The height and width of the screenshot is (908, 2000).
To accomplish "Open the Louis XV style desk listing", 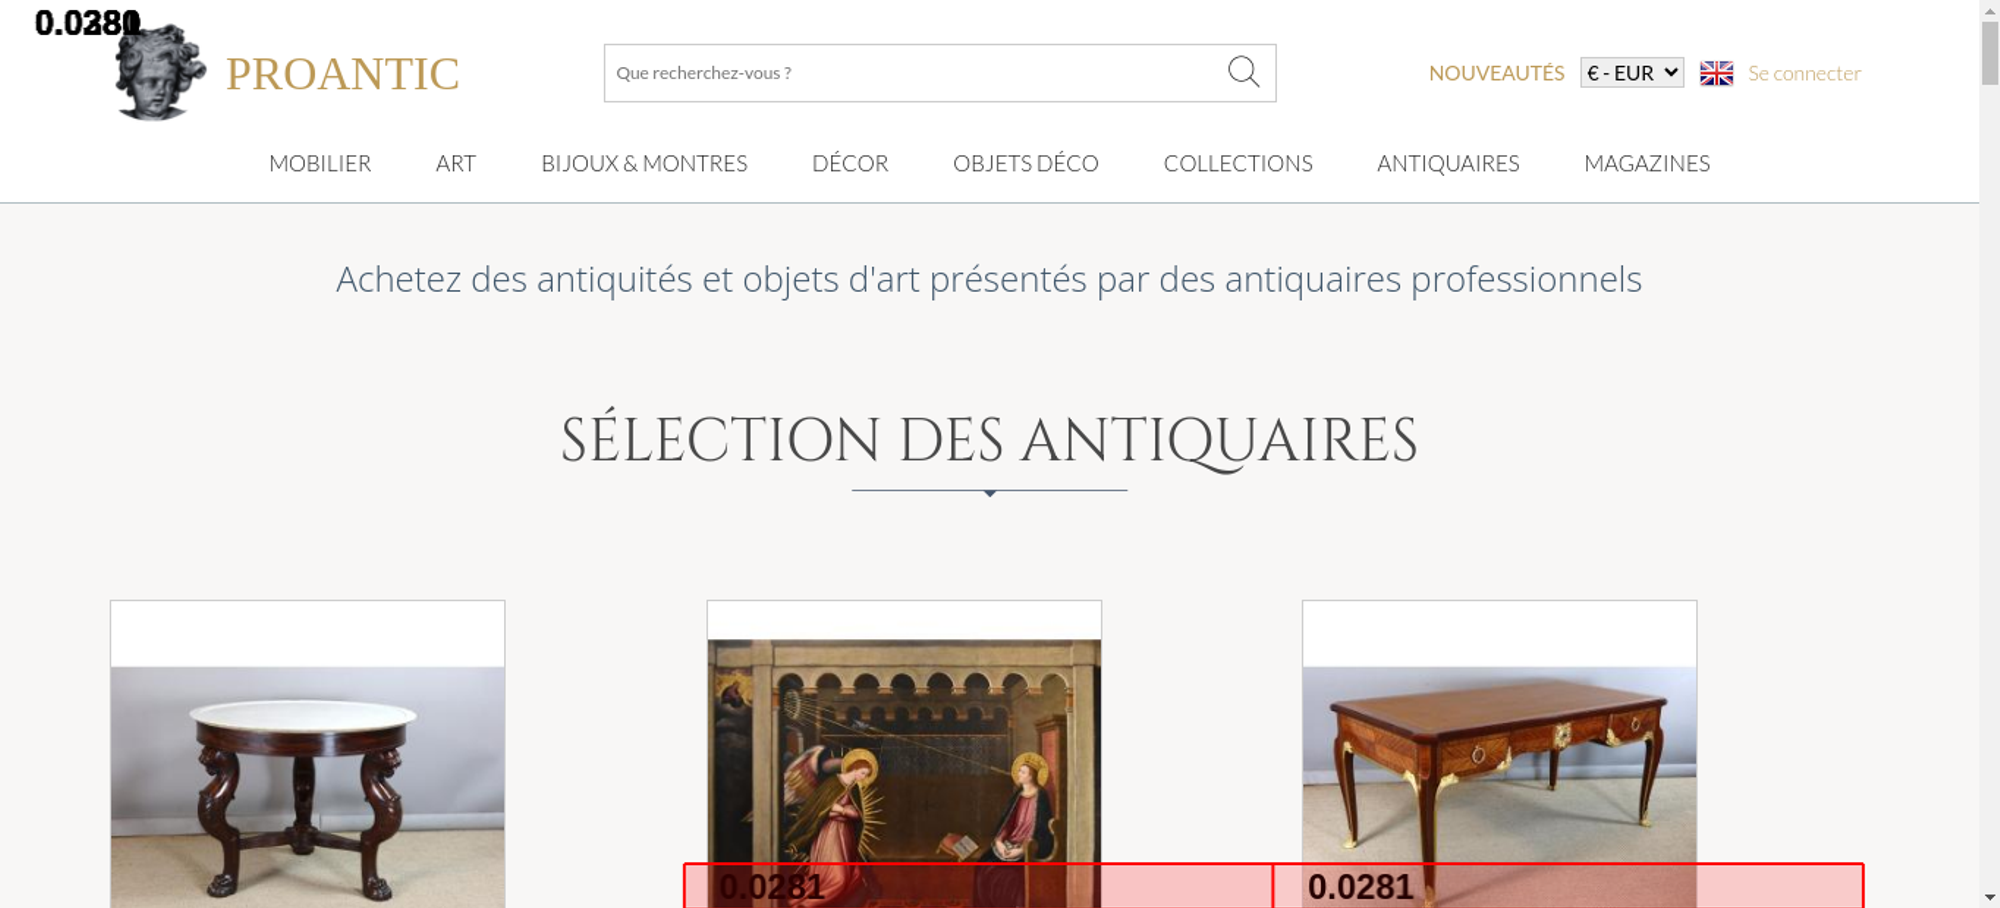I will 1498,760.
